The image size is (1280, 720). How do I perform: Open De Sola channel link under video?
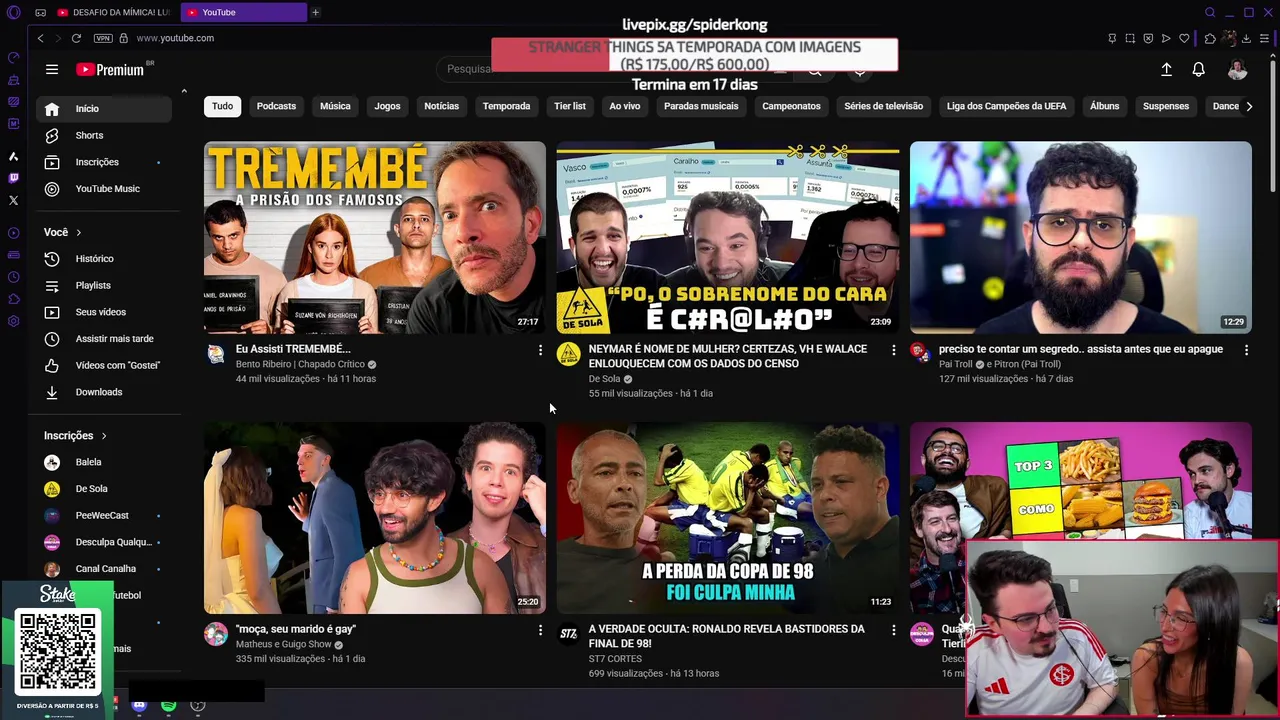click(605, 379)
